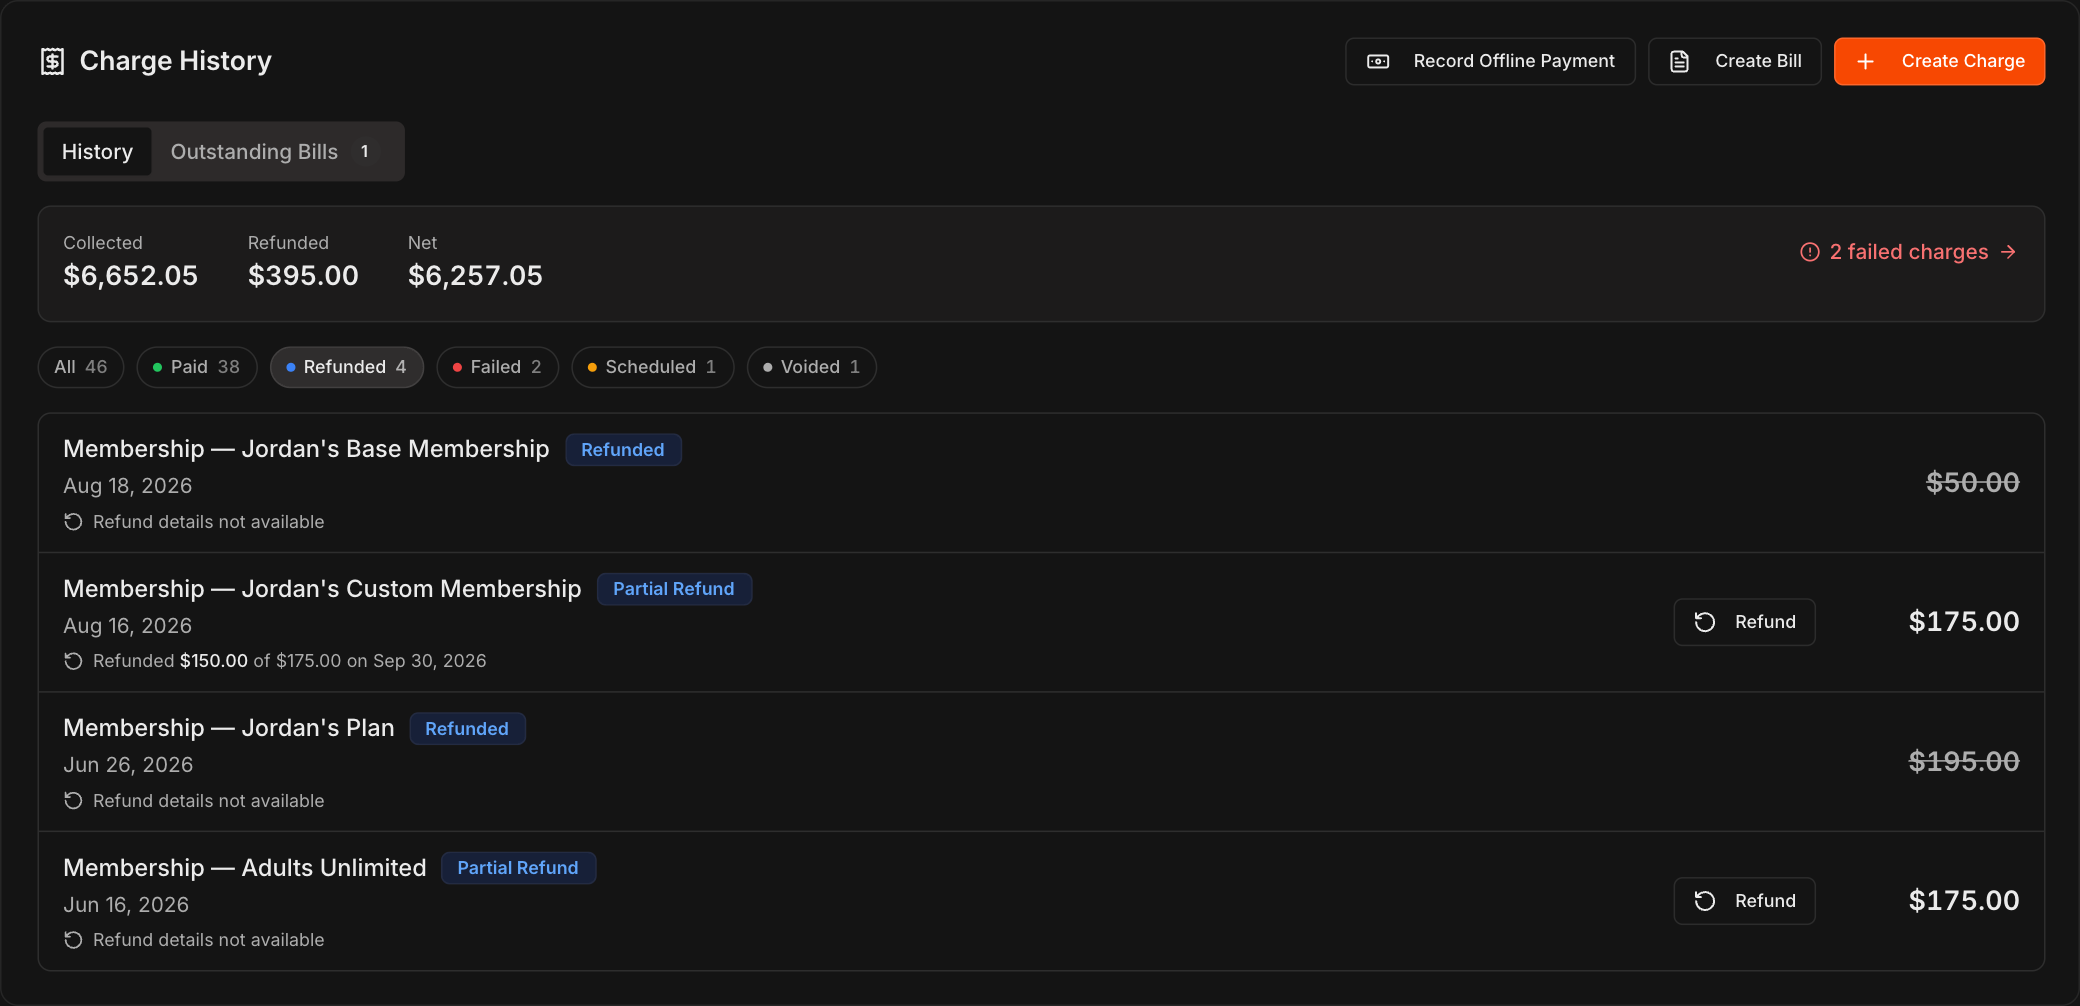Click the struck-through $50.00 amount
Image resolution: width=2080 pixels, height=1006 pixels.
point(1973,483)
